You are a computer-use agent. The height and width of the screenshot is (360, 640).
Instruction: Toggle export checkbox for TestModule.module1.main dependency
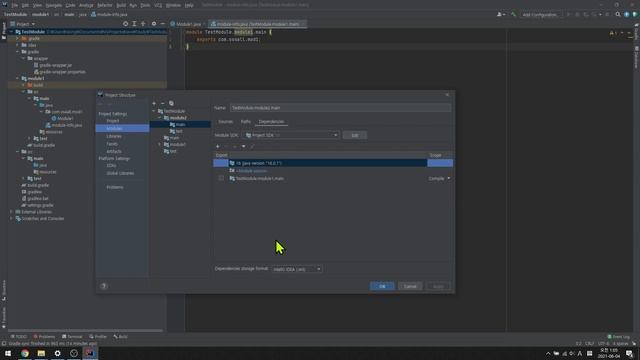tap(221, 178)
